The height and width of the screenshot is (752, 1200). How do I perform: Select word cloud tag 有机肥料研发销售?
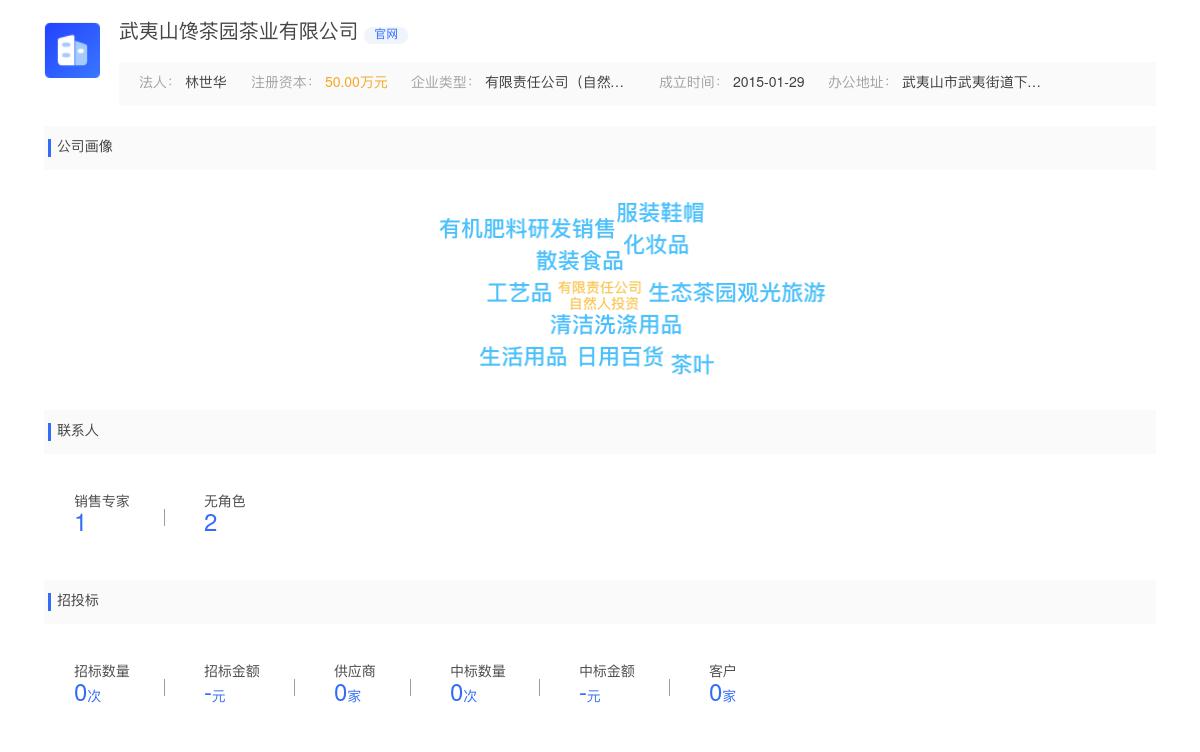click(527, 229)
